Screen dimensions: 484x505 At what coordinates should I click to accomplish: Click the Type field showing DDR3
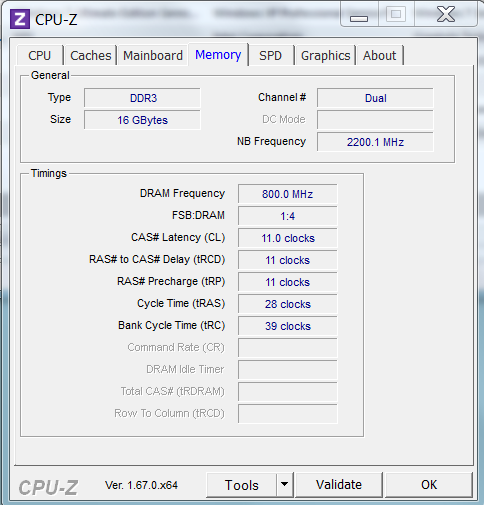142,98
